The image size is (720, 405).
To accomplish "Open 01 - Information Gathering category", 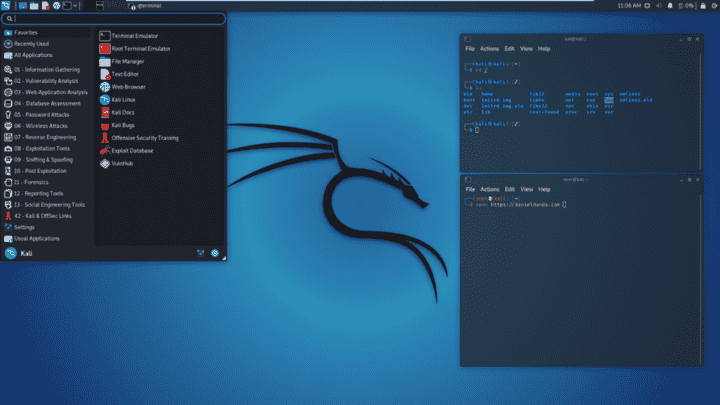I will coord(46,70).
